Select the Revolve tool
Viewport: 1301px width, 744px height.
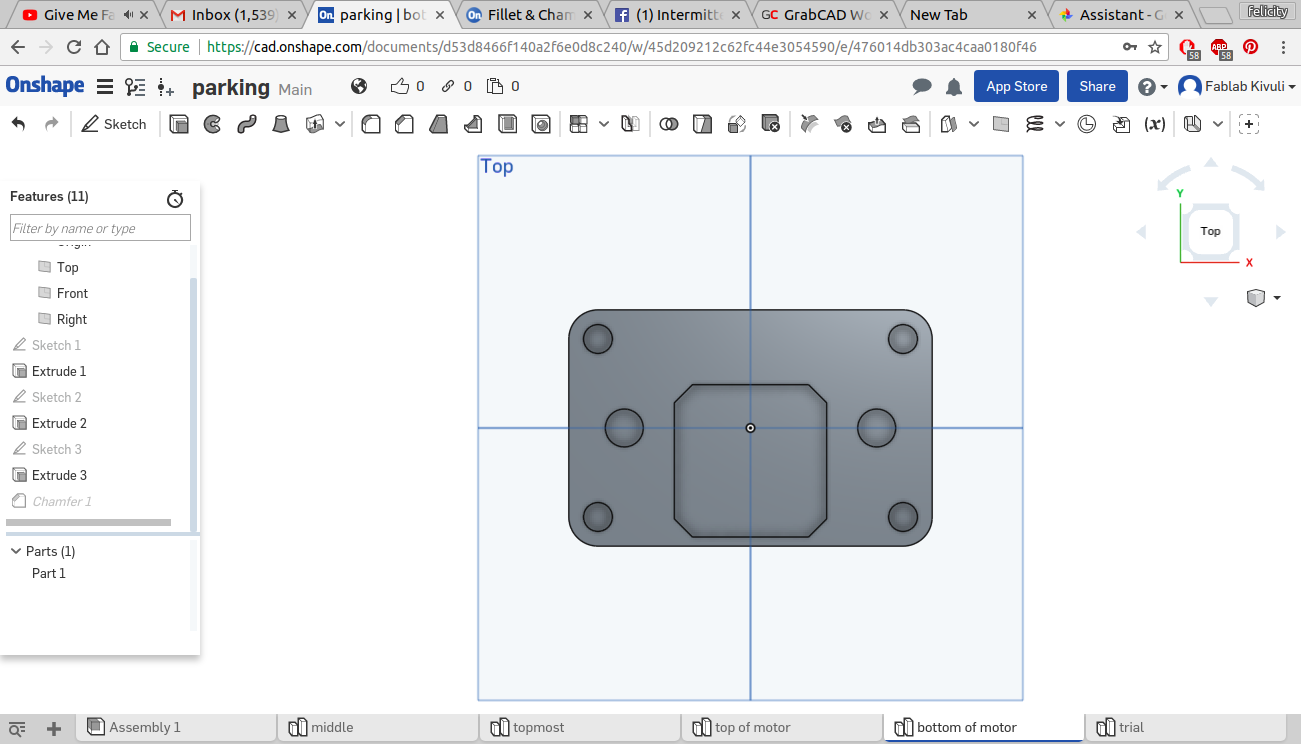coord(212,124)
